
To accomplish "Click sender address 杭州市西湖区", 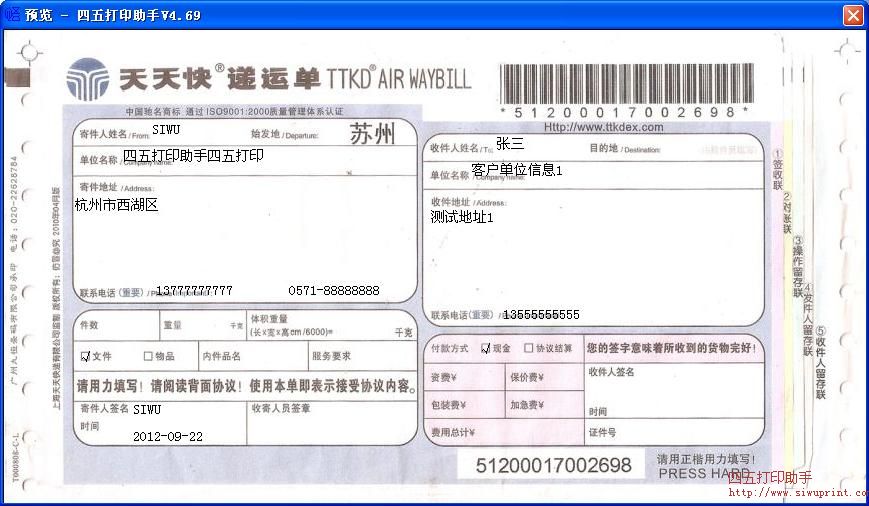I will [x=116, y=205].
